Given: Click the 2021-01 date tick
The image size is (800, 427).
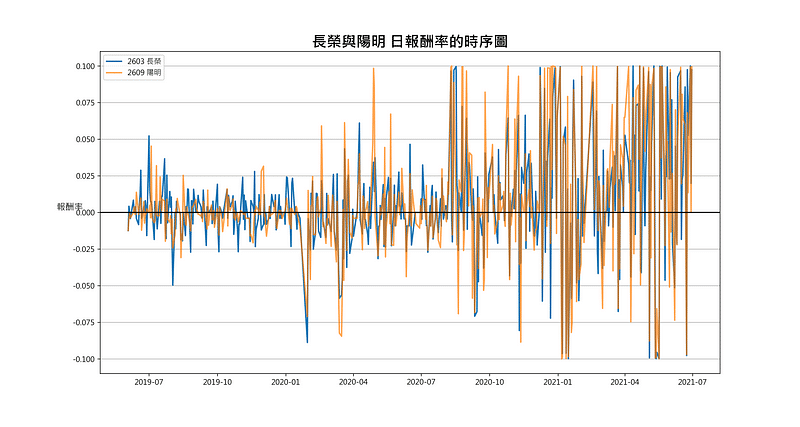Looking at the screenshot, I should tap(557, 382).
